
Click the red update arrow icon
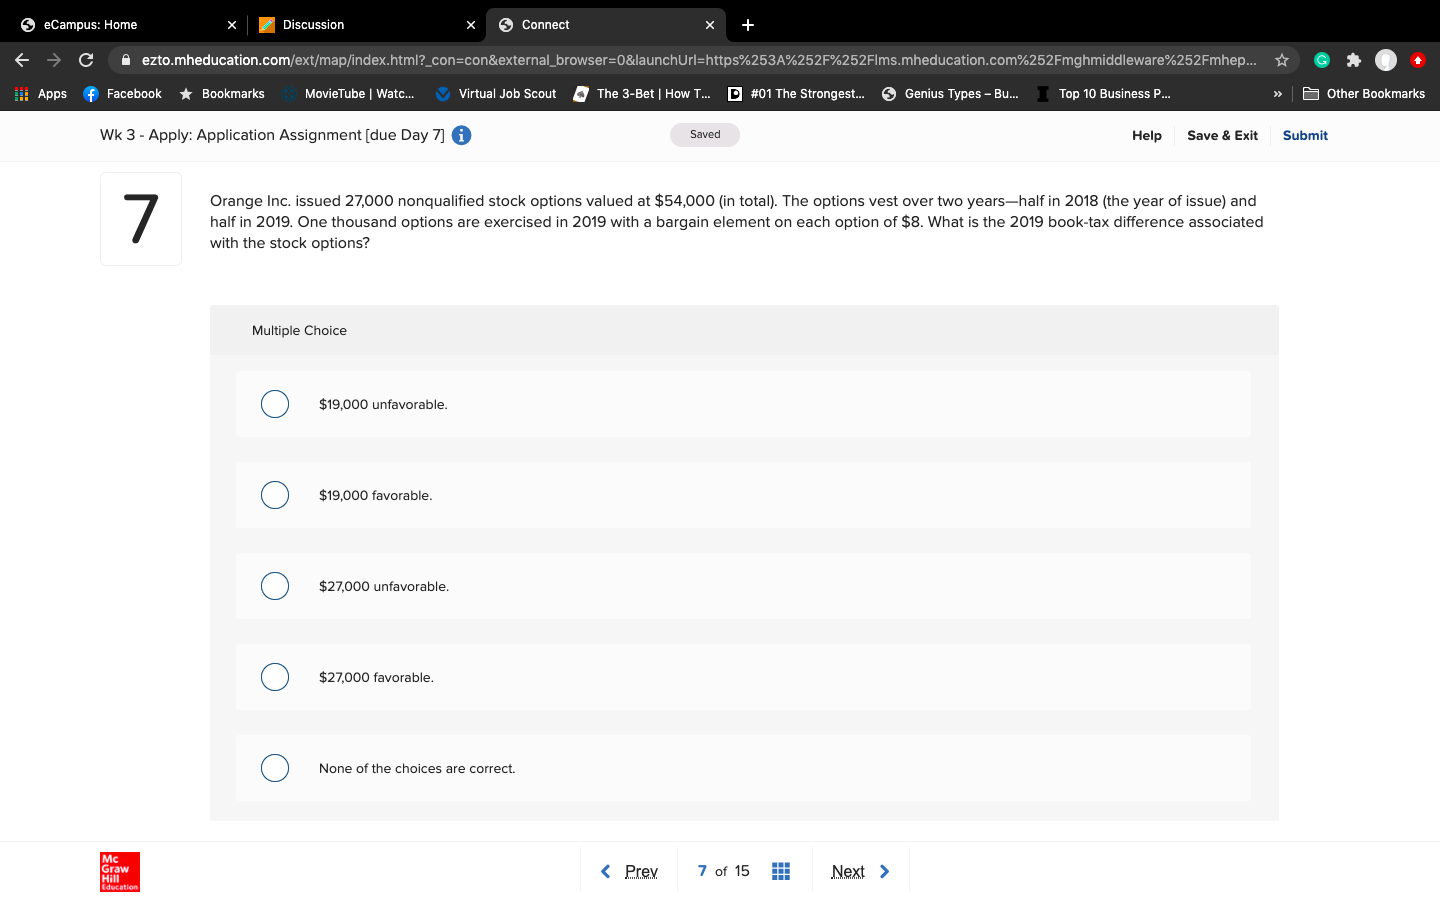coord(1417,60)
